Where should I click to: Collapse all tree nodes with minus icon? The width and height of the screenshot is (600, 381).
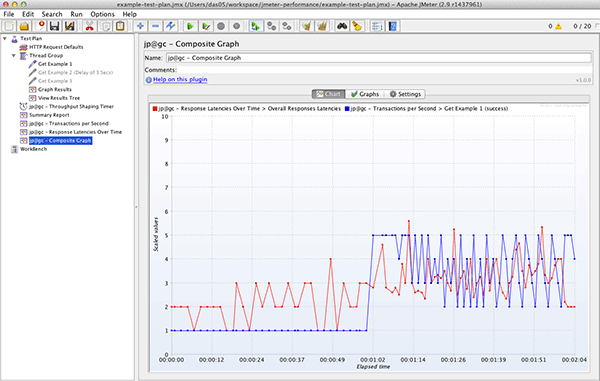point(155,26)
